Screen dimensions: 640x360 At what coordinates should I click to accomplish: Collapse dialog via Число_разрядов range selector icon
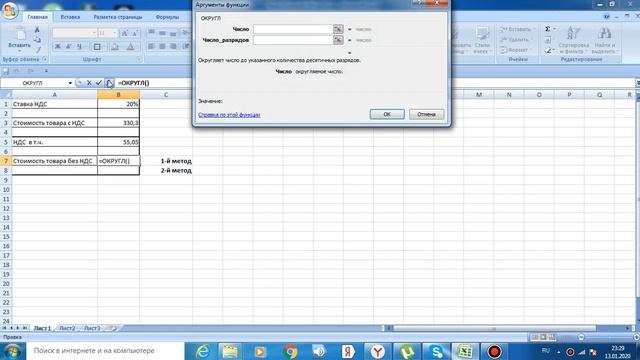(338, 40)
